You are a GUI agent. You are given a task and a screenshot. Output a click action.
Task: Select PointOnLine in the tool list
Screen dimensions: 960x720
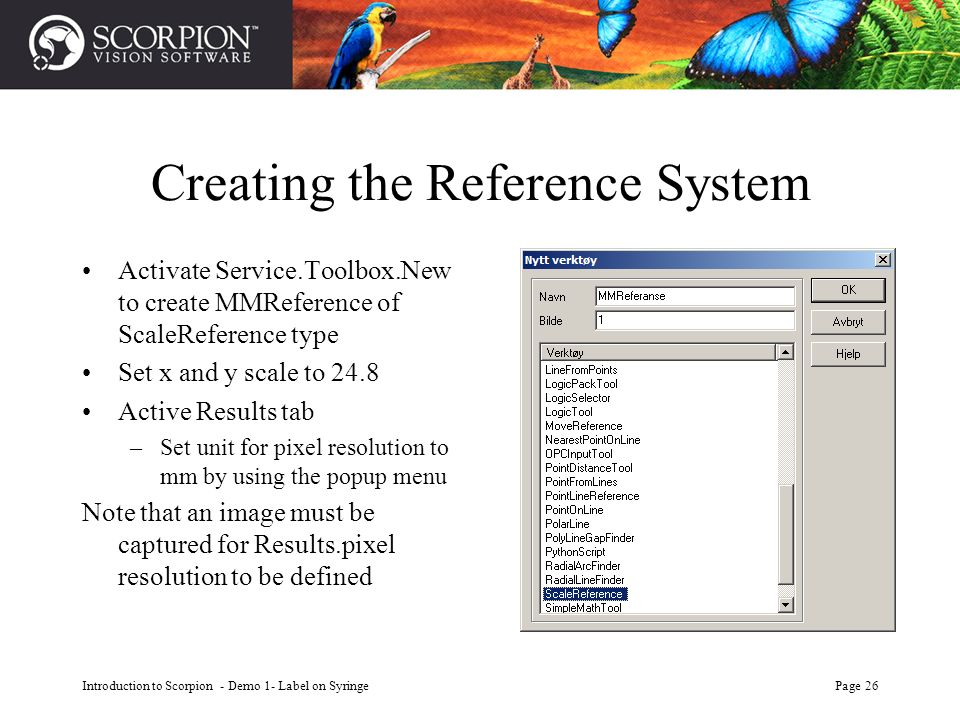(x=574, y=511)
